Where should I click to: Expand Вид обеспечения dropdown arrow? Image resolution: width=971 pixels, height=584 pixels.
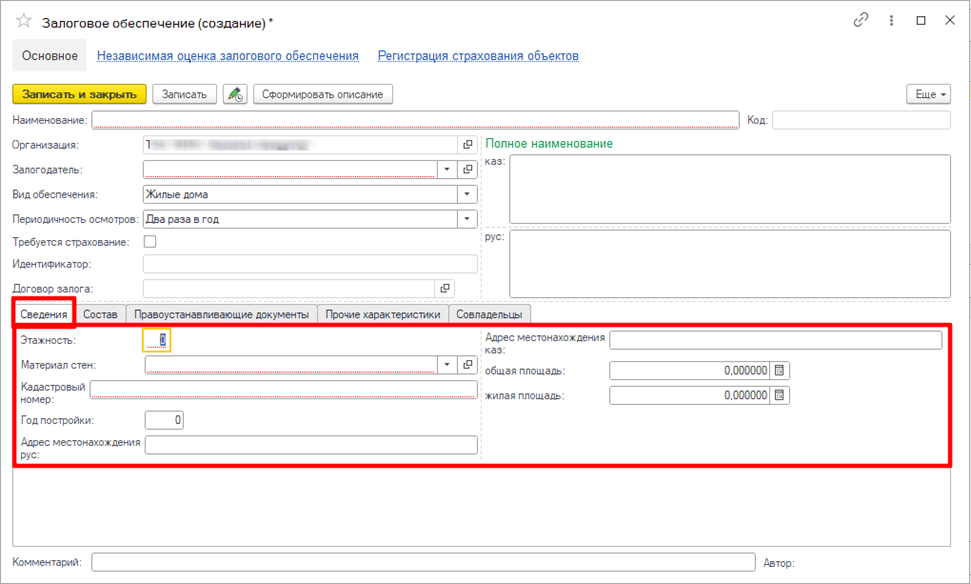467,194
